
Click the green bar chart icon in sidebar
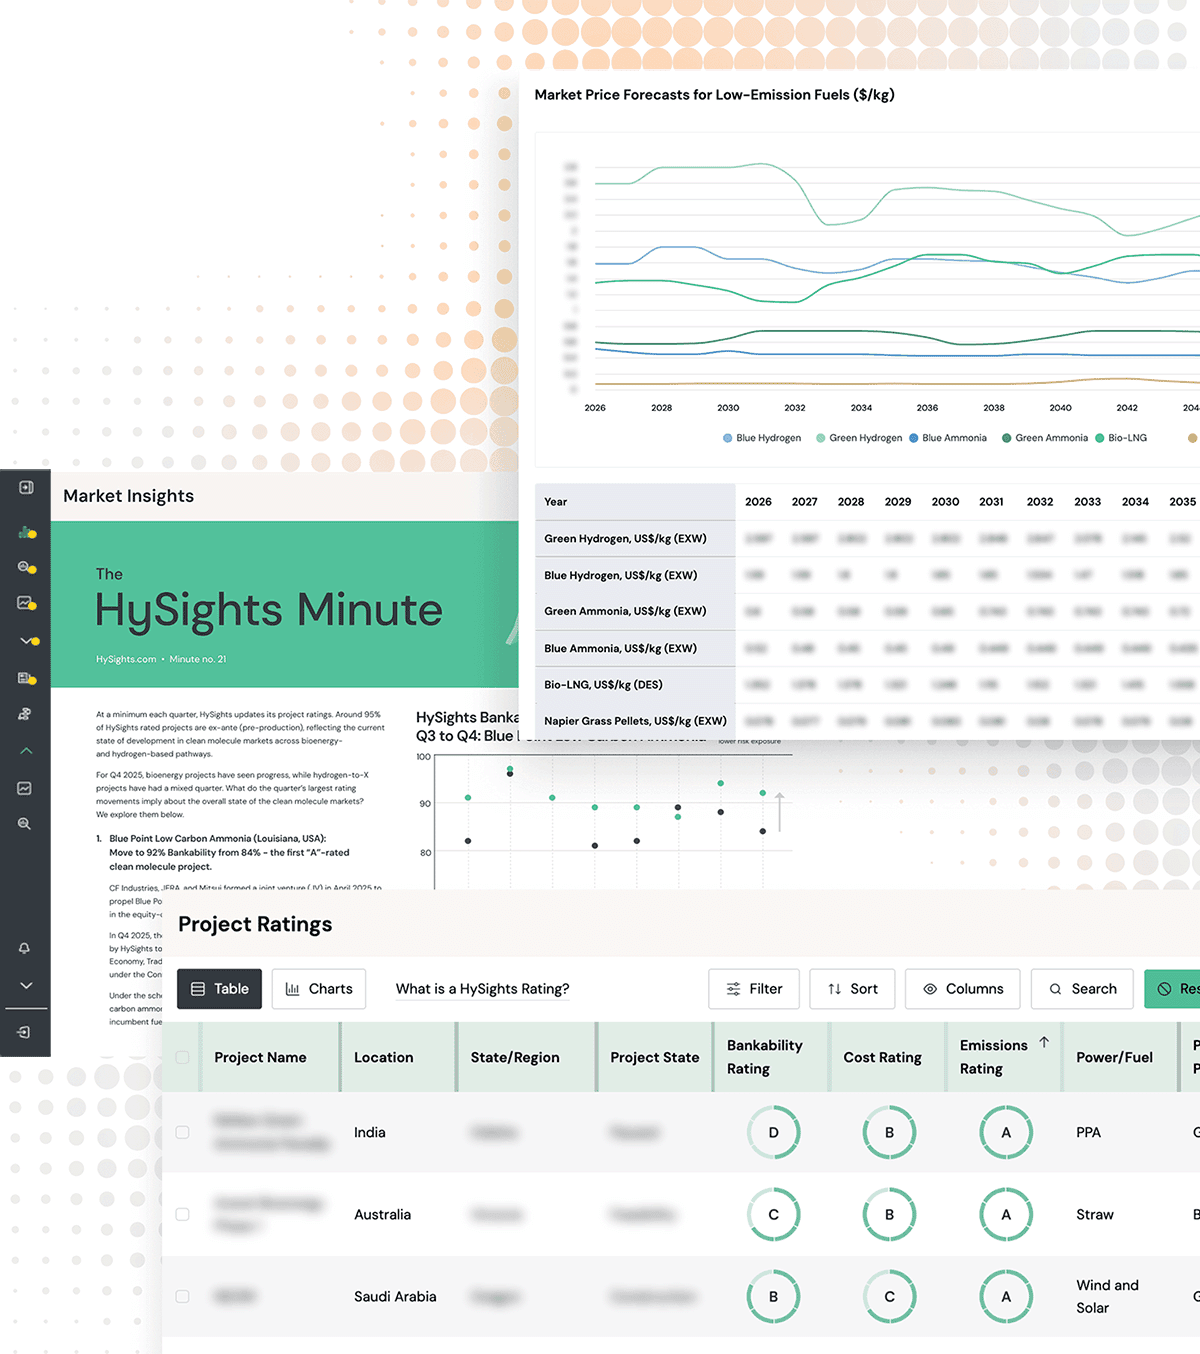(x=25, y=532)
